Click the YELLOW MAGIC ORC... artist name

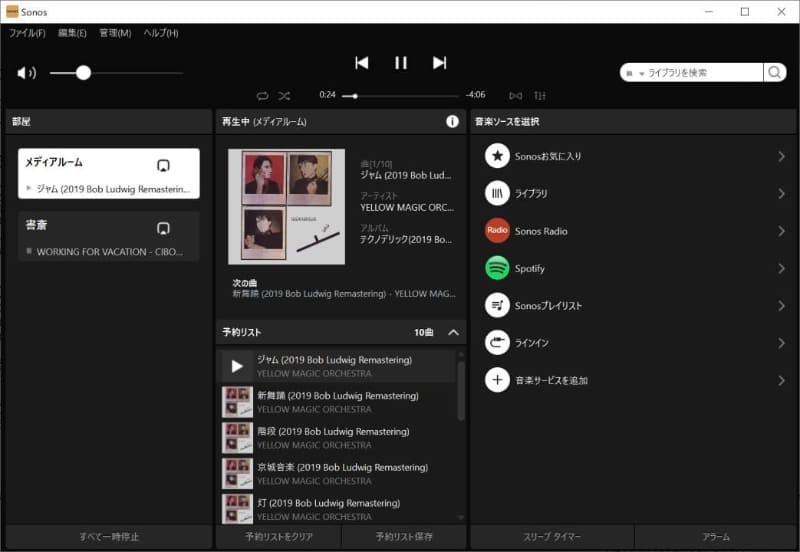(407, 208)
